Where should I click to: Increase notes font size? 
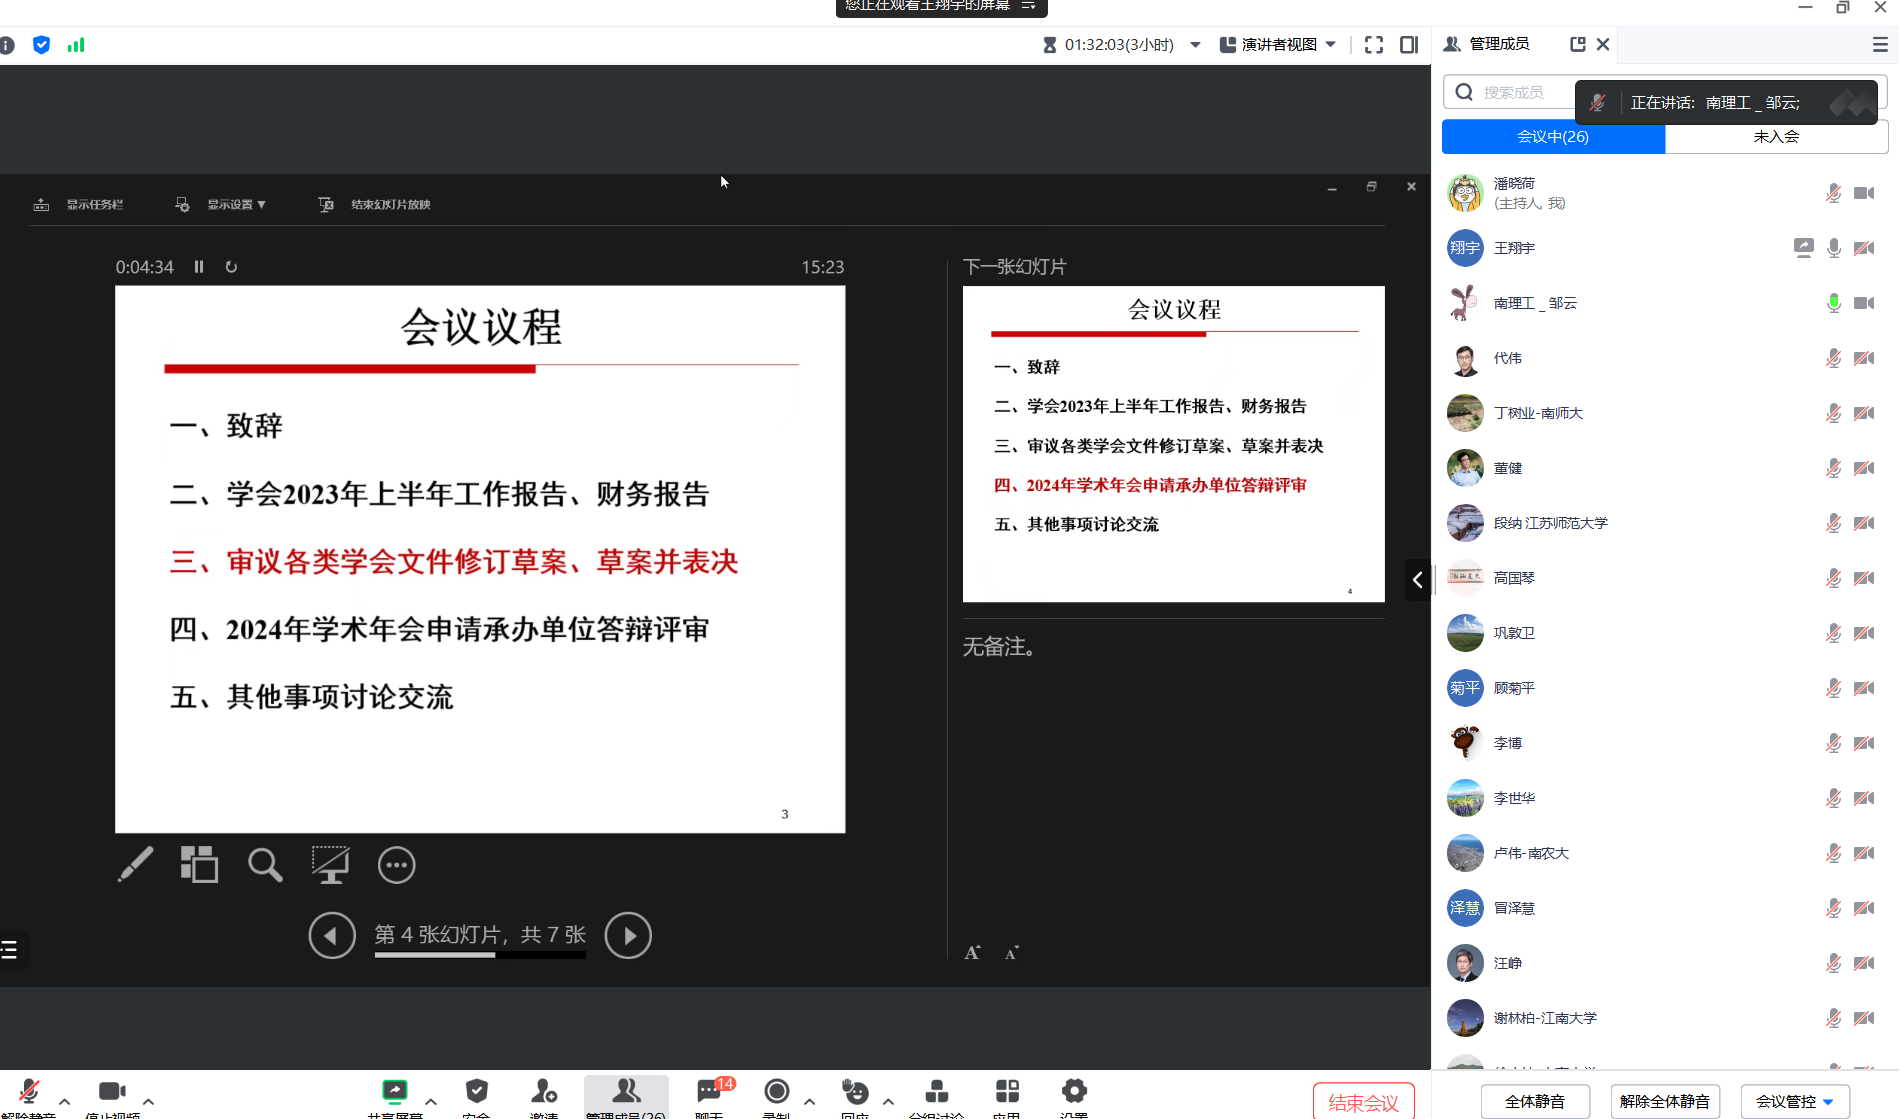[972, 953]
